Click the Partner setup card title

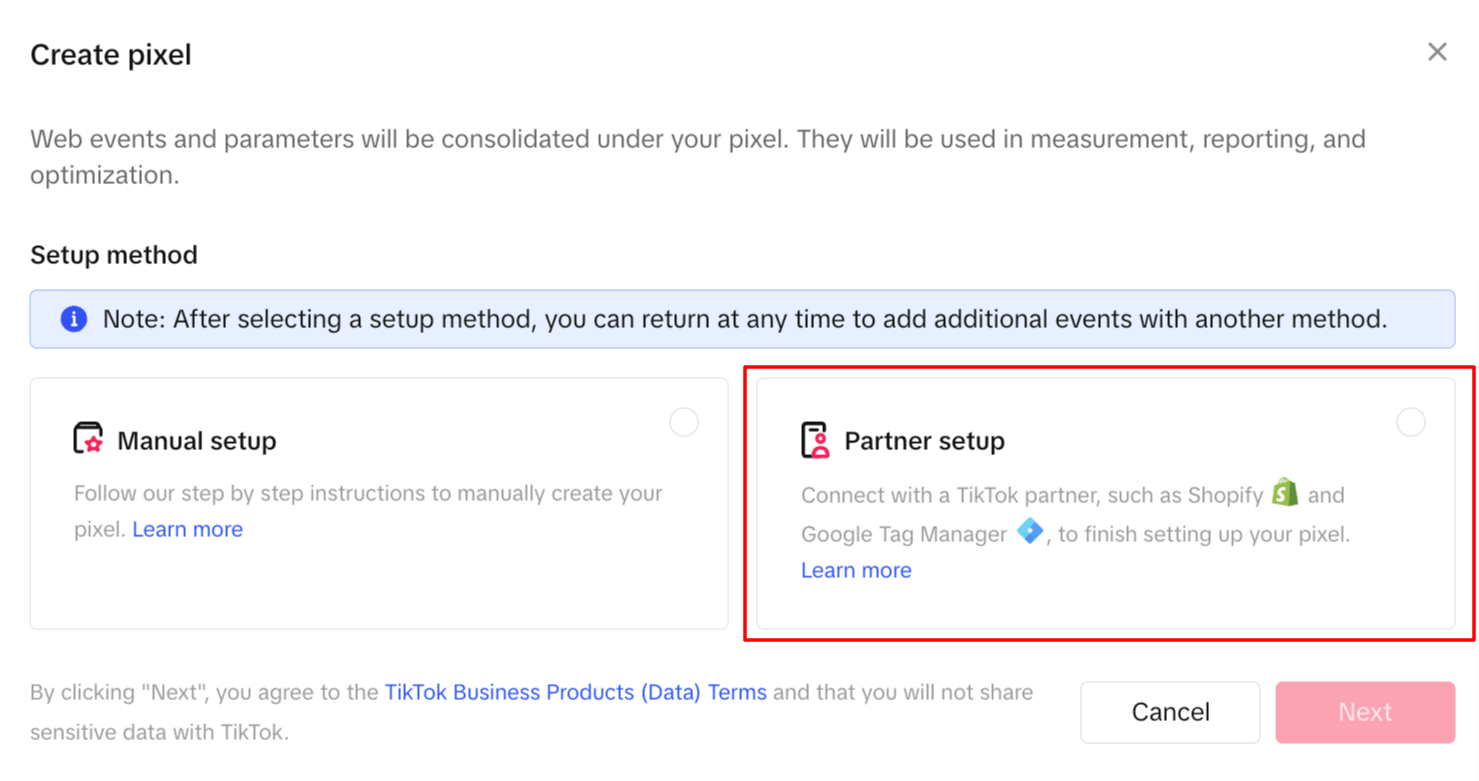point(925,441)
